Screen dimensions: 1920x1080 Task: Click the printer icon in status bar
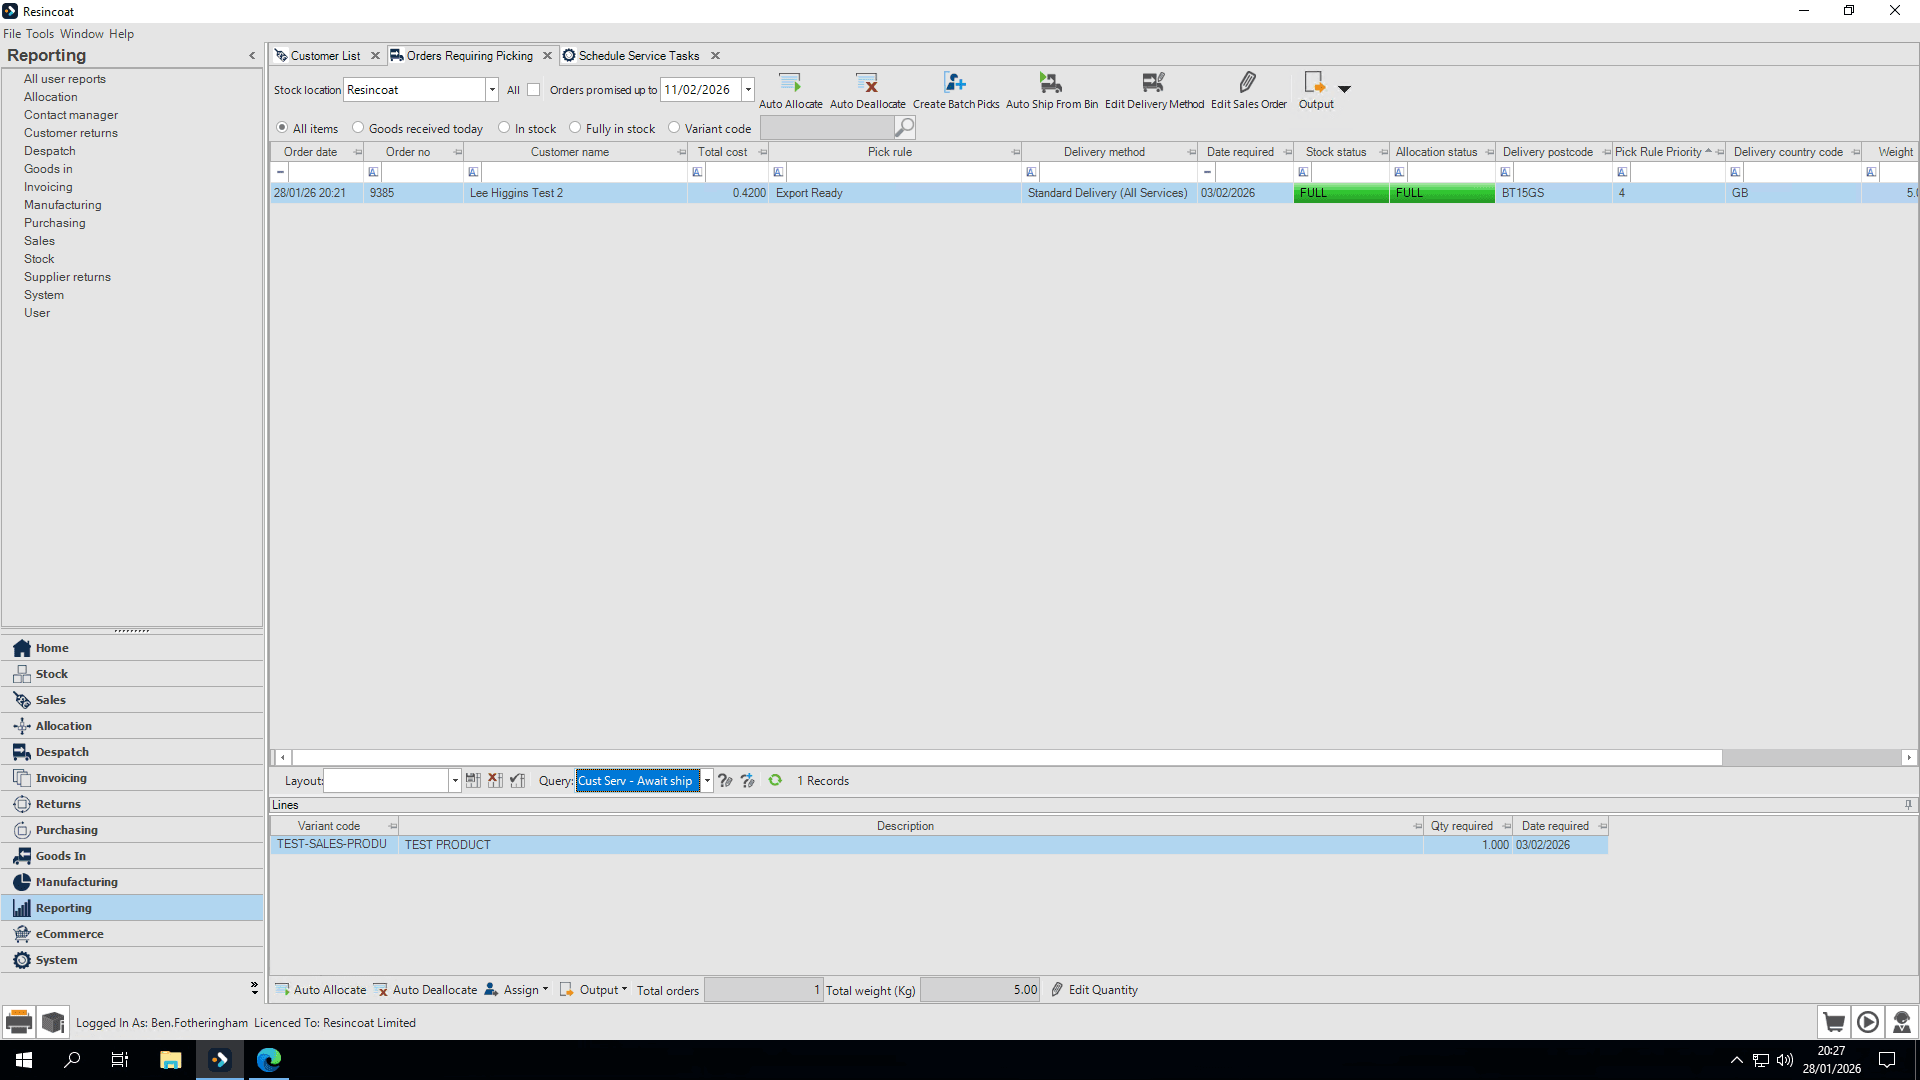[x=19, y=1022]
